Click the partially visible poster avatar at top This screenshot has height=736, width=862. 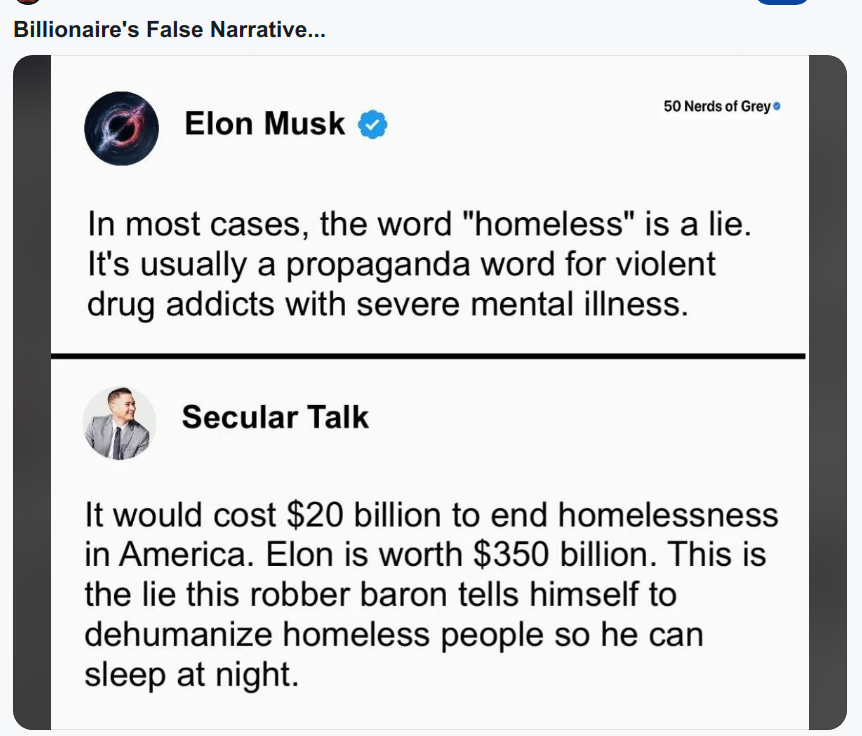(x=27, y=2)
